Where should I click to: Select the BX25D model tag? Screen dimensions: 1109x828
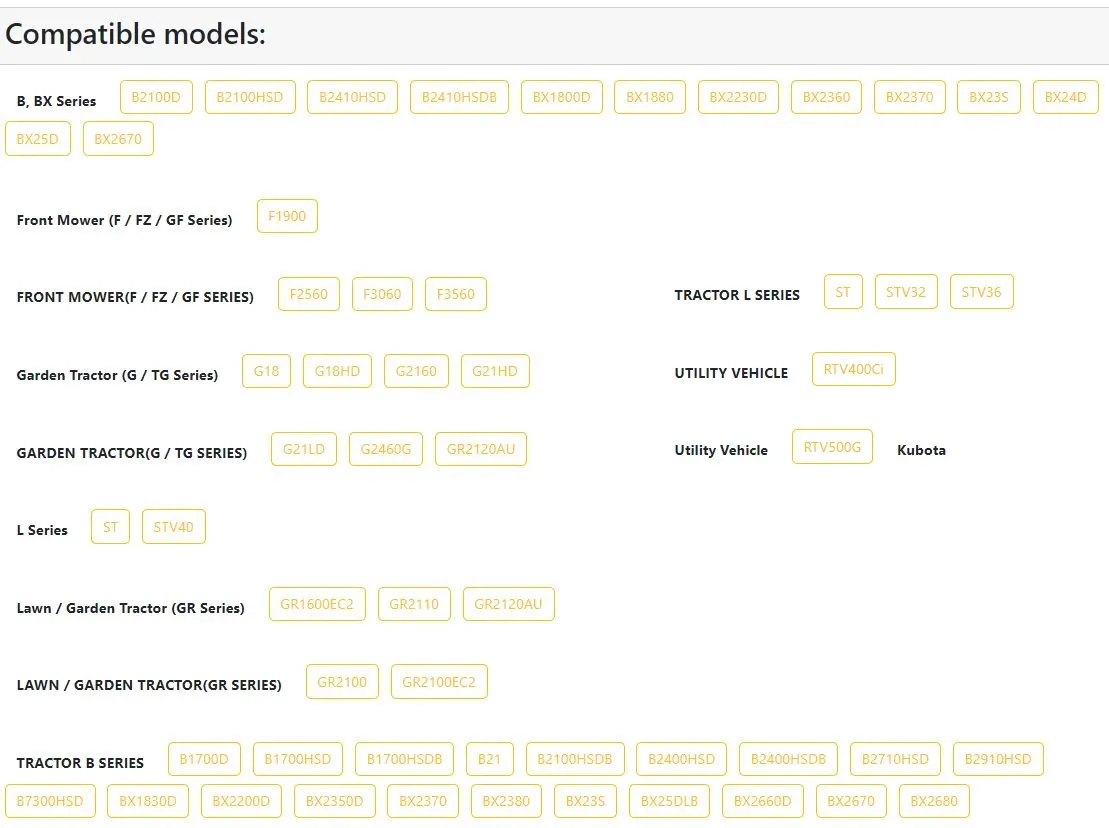[x=37, y=139]
